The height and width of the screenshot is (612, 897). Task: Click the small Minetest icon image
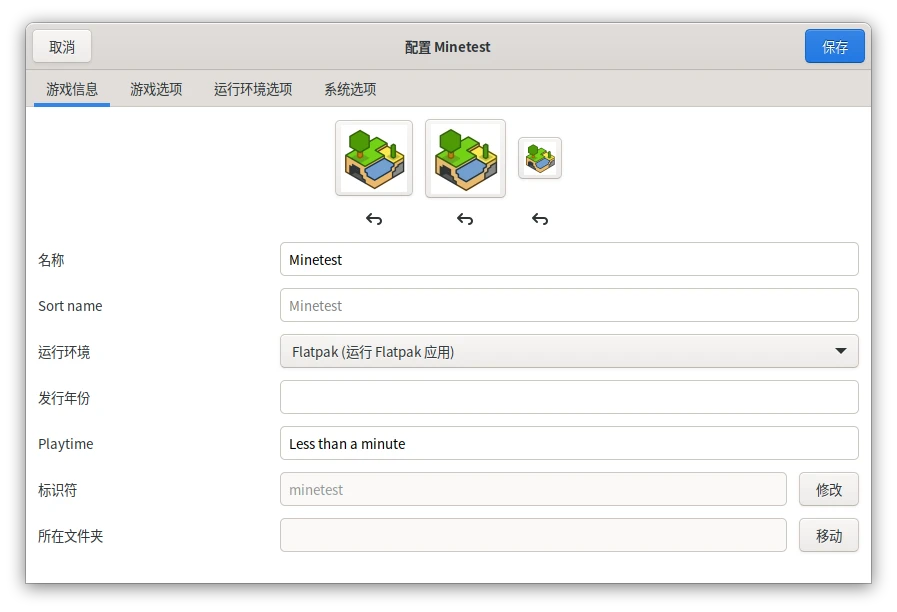(x=540, y=158)
